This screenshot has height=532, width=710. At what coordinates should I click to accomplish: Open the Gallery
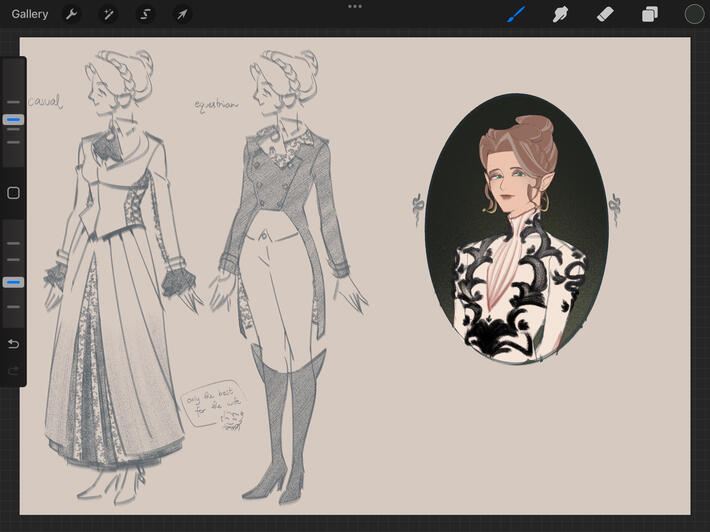tap(30, 14)
